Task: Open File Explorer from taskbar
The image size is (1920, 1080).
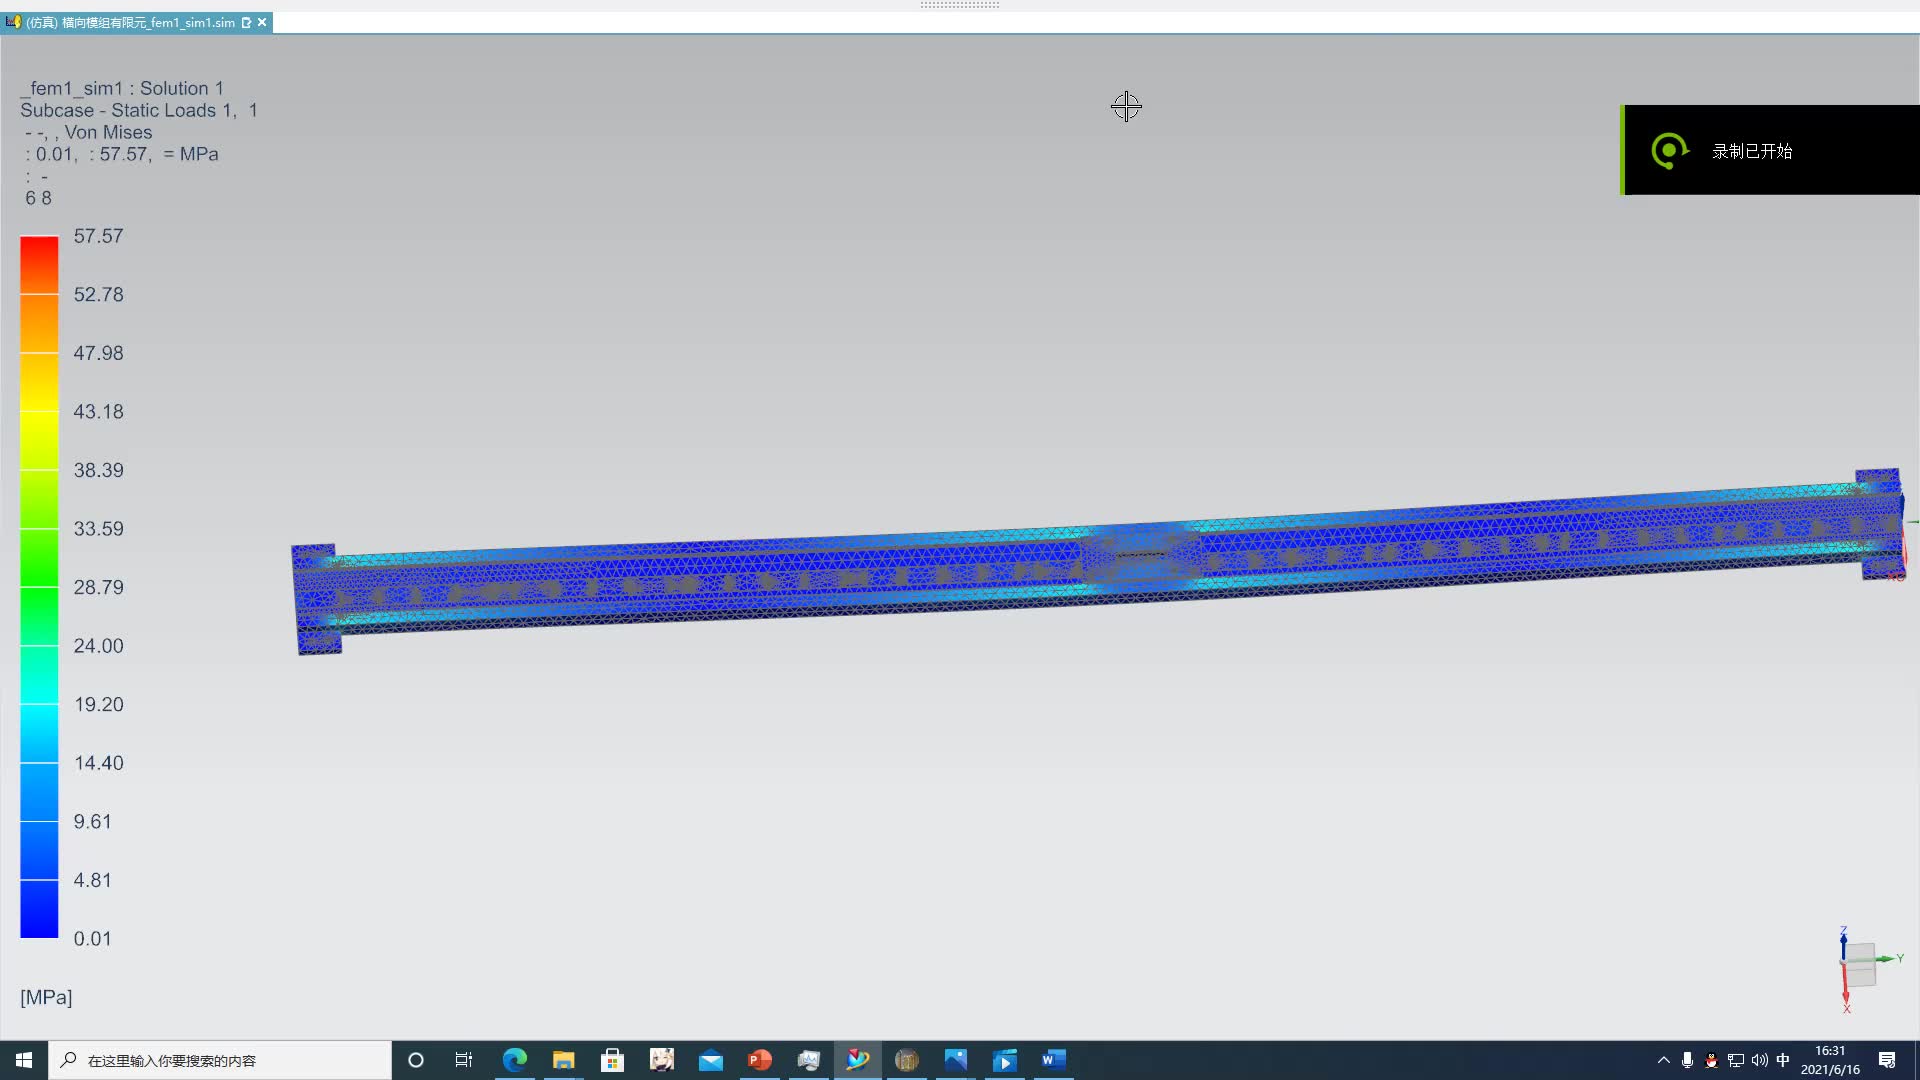Action: pos(564,1060)
